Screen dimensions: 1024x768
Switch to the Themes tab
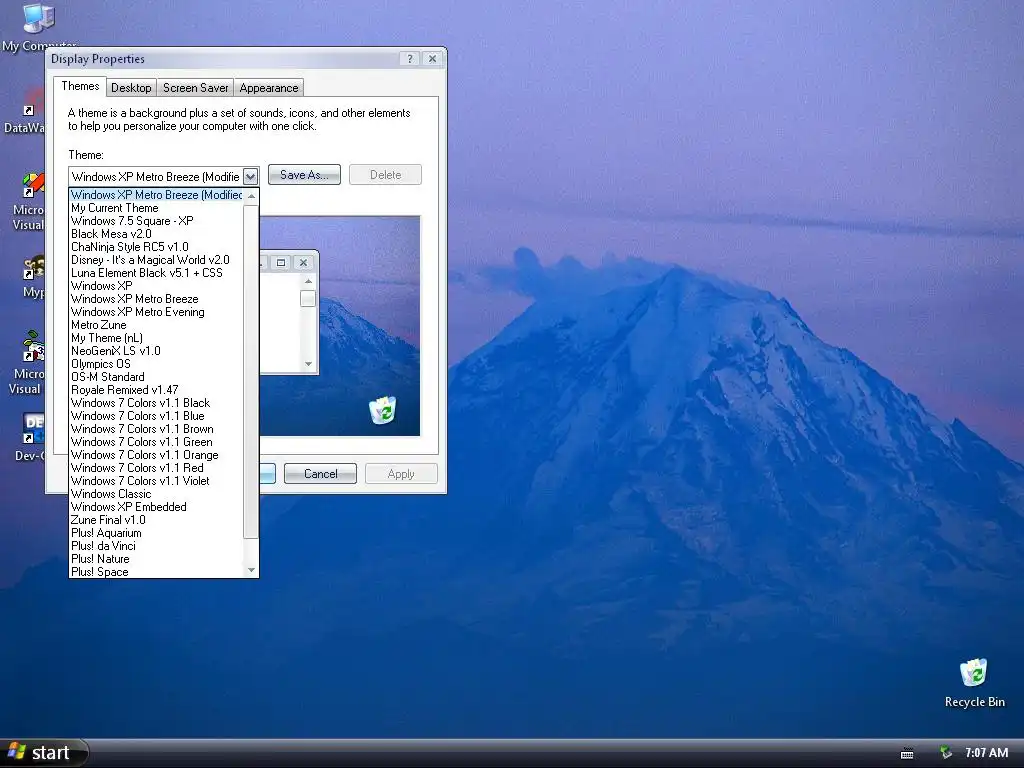(80, 86)
